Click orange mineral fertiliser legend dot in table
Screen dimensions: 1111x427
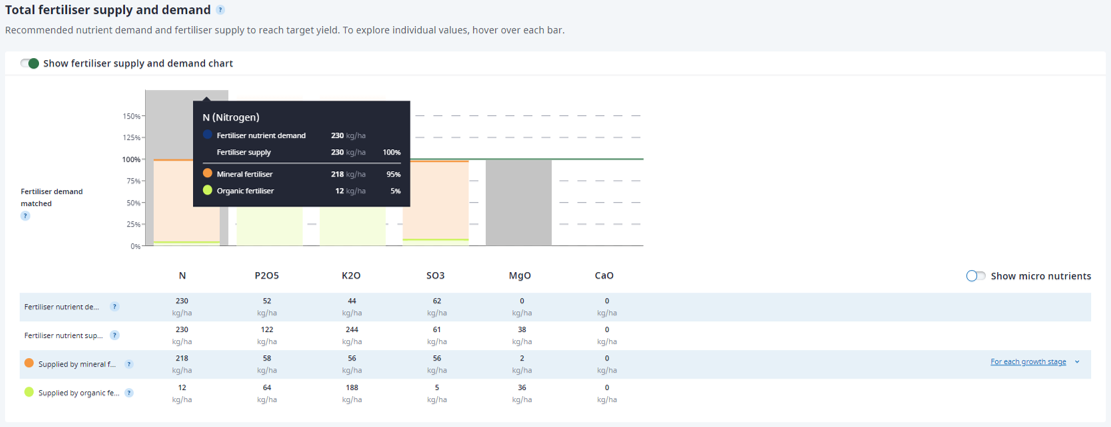point(29,363)
